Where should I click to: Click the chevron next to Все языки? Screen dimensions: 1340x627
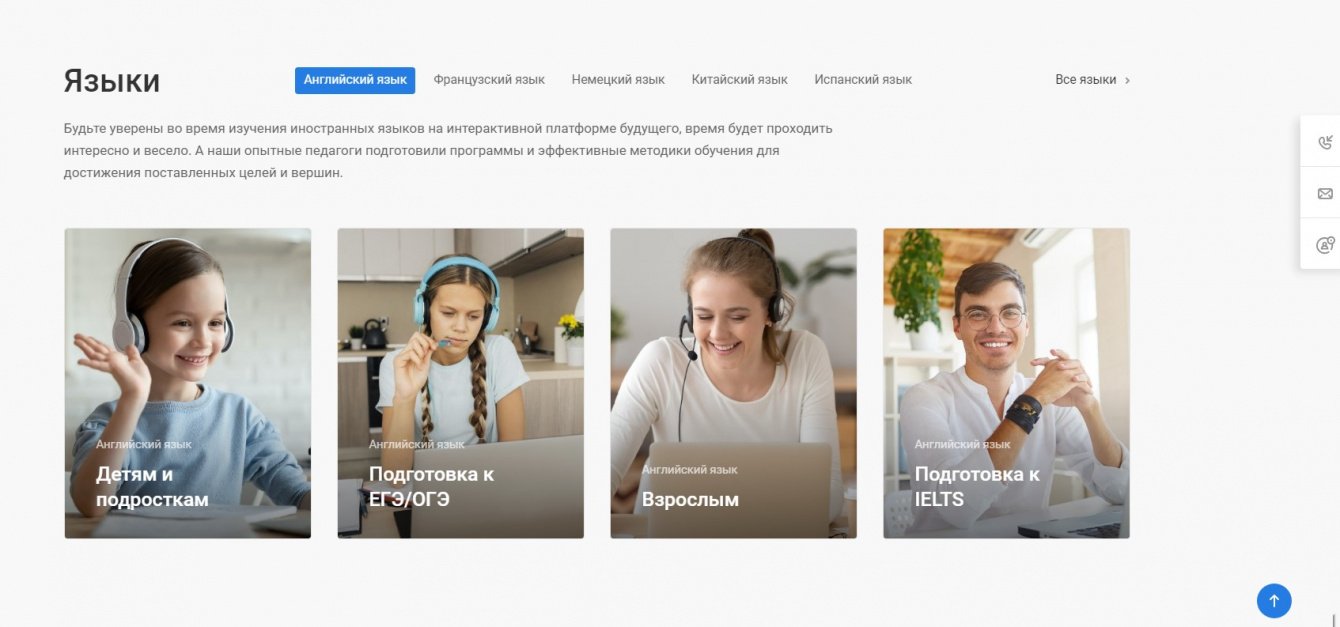(x=1127, y=80)
